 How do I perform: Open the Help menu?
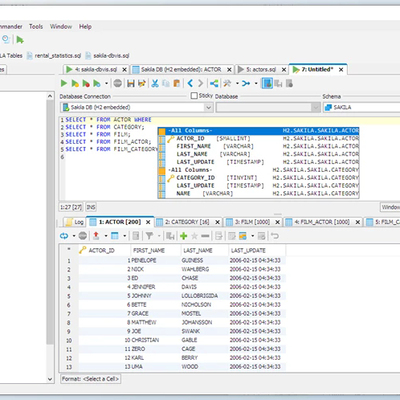[x=85, y=26]
